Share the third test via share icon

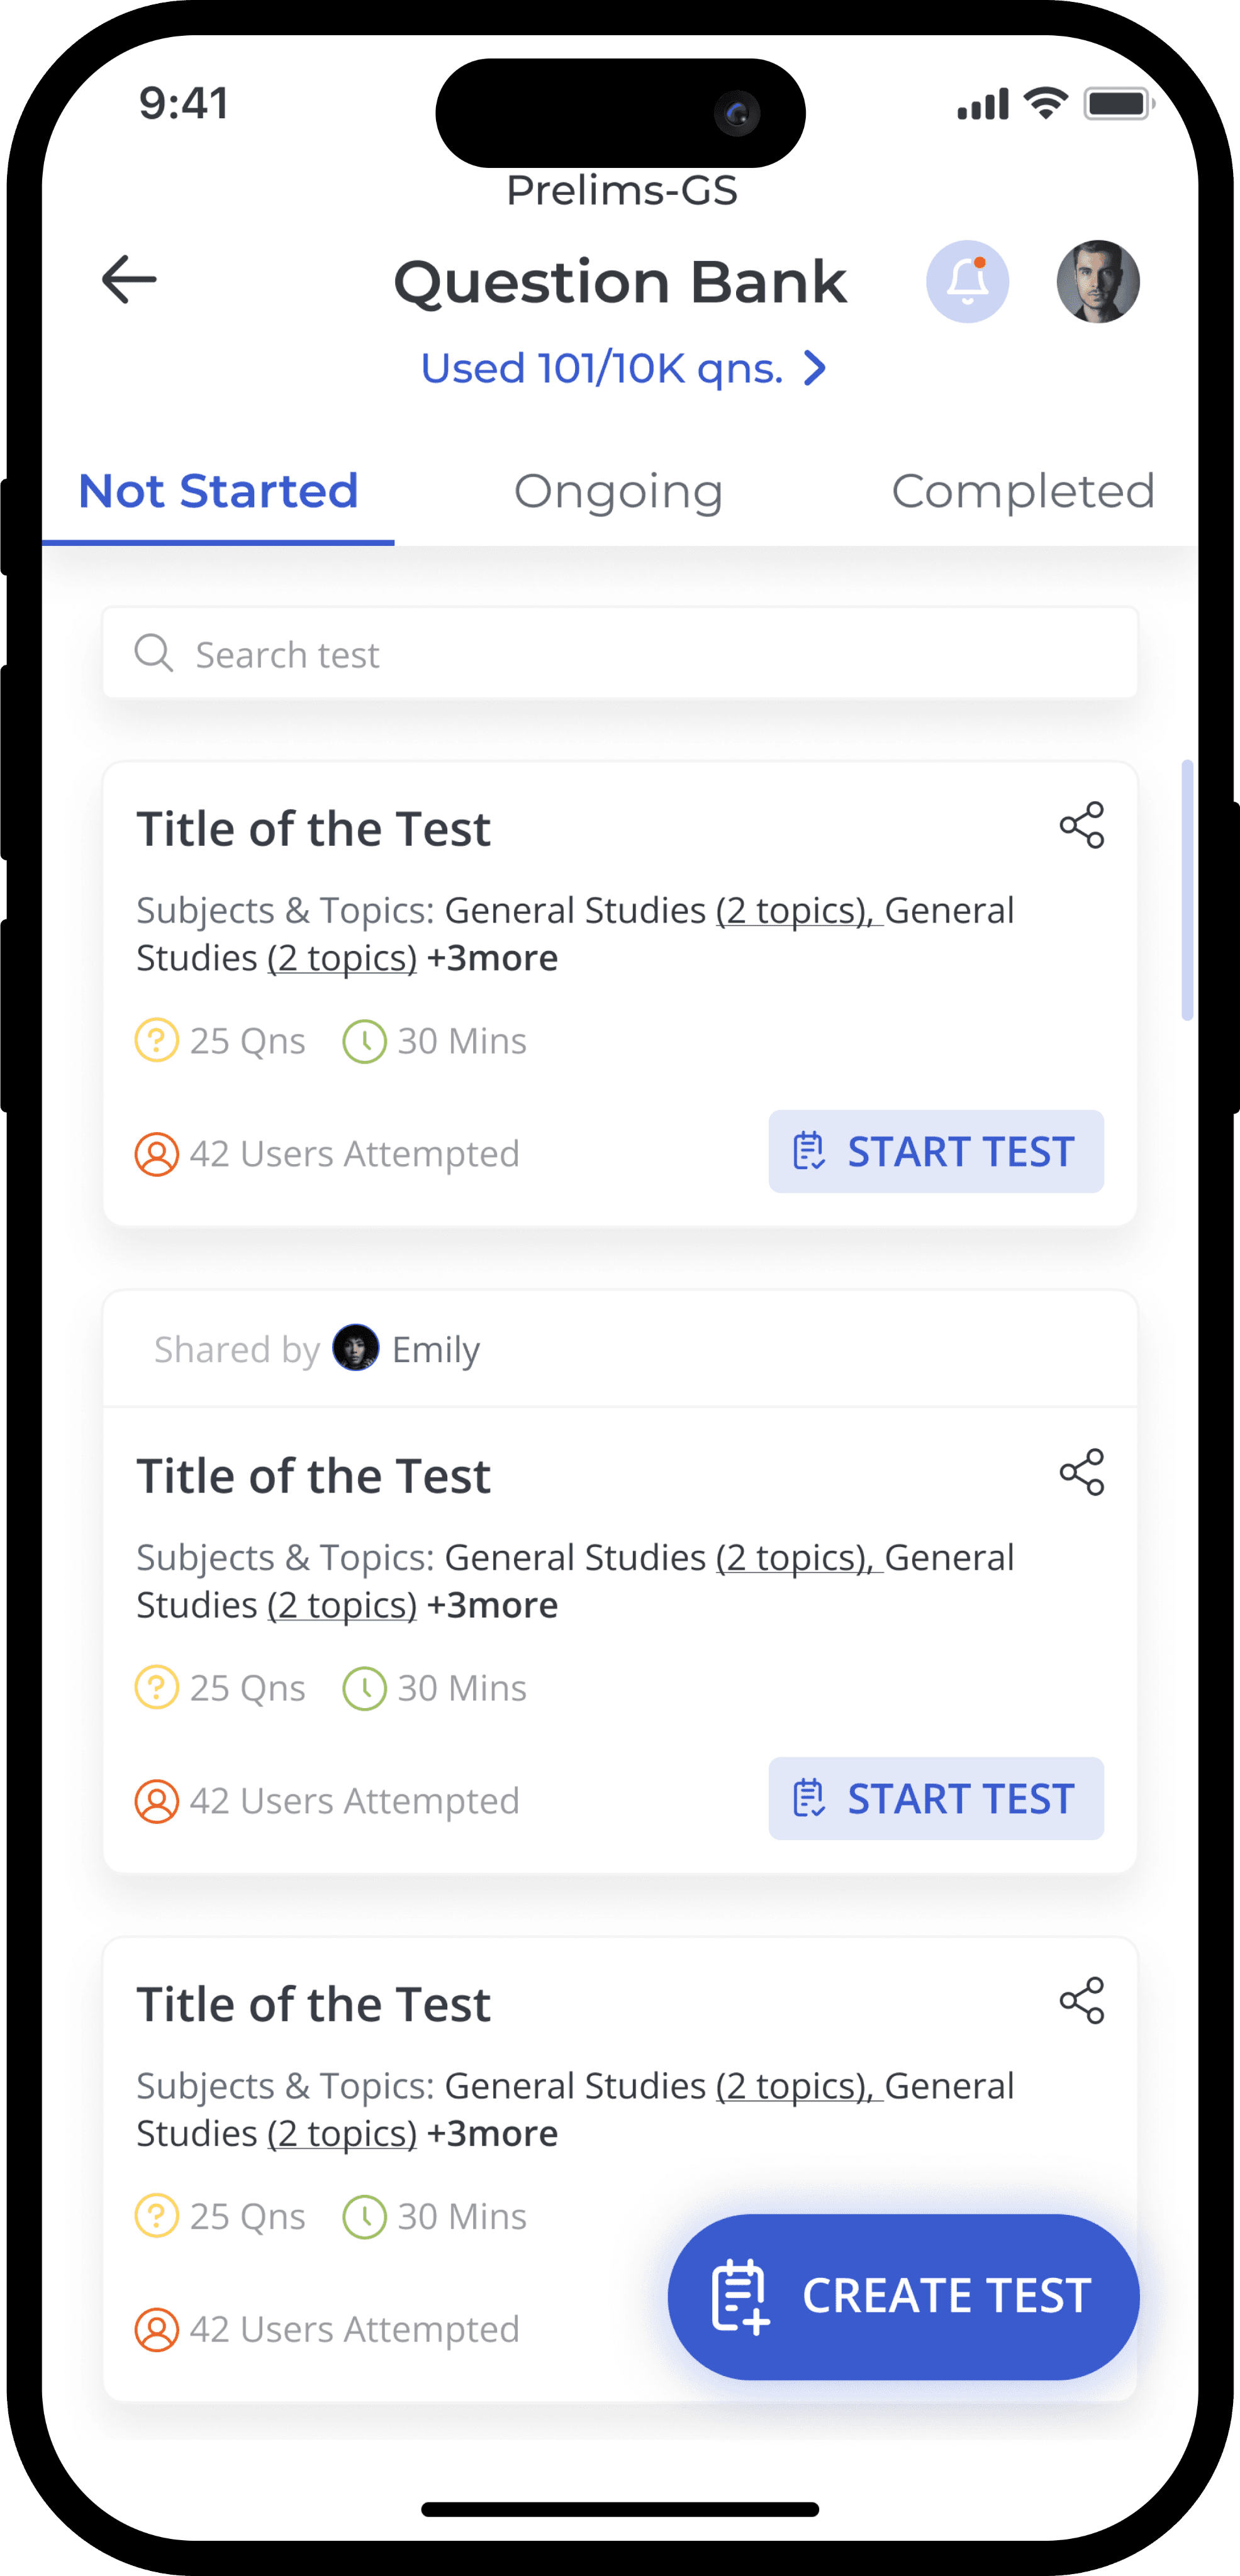click(x=1082, y=2000)
